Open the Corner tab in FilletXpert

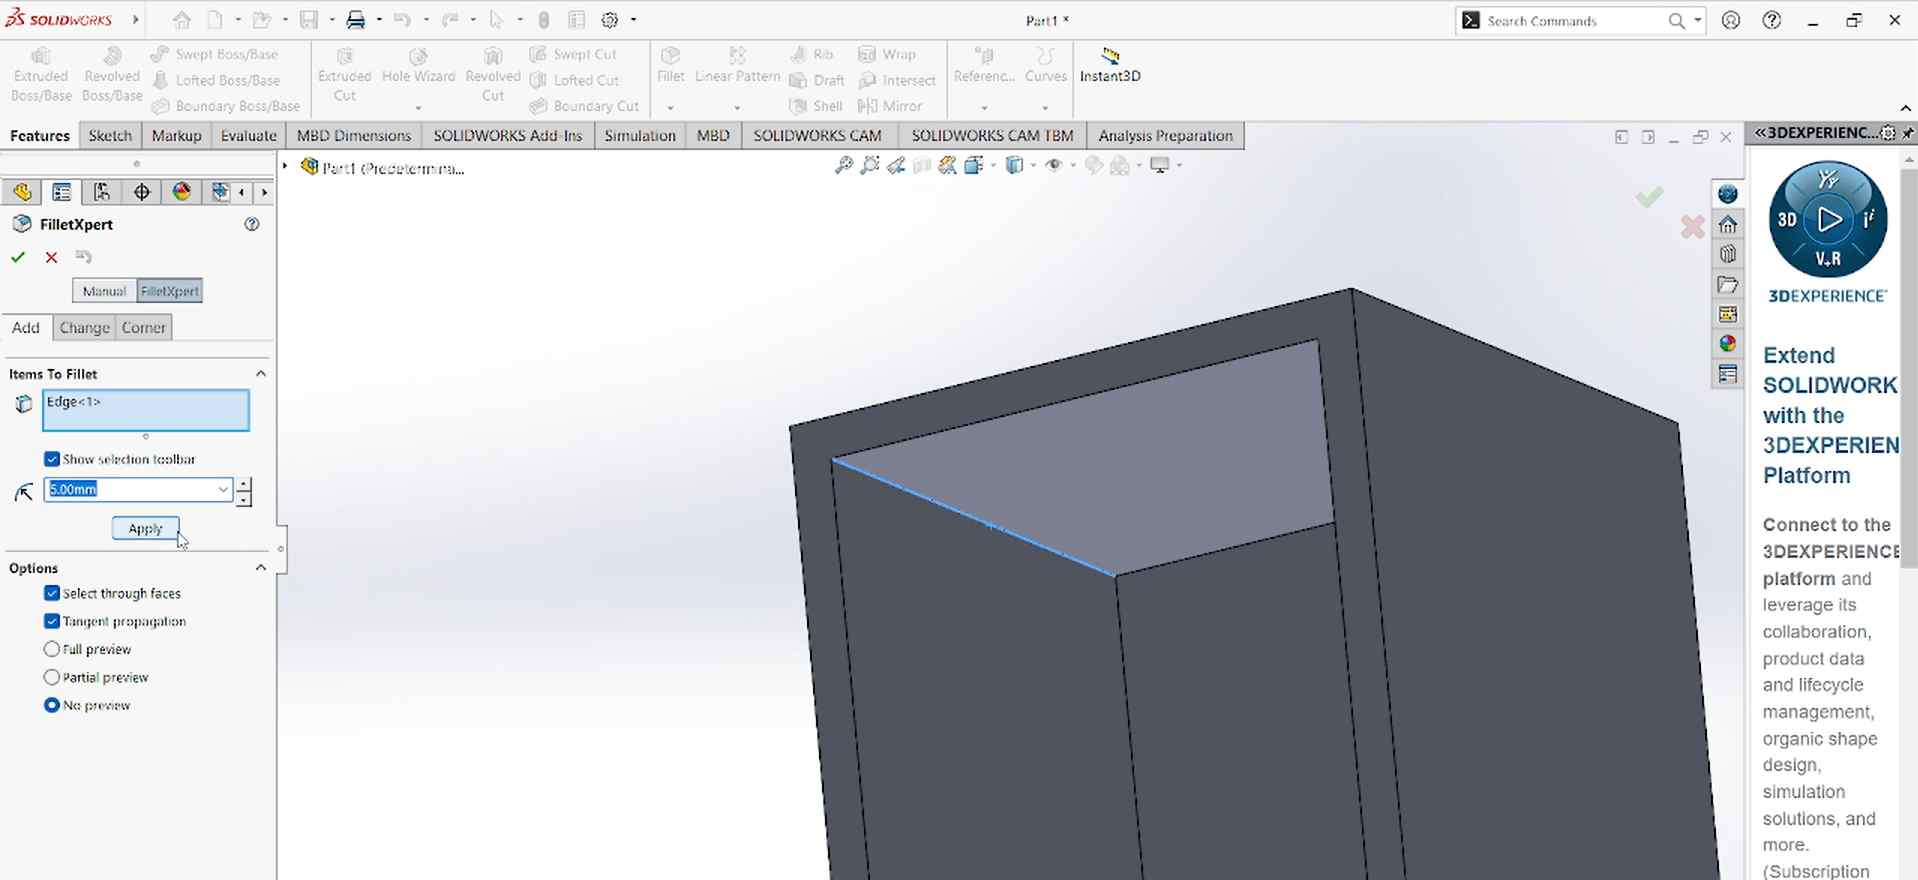[x=143, y=328]
